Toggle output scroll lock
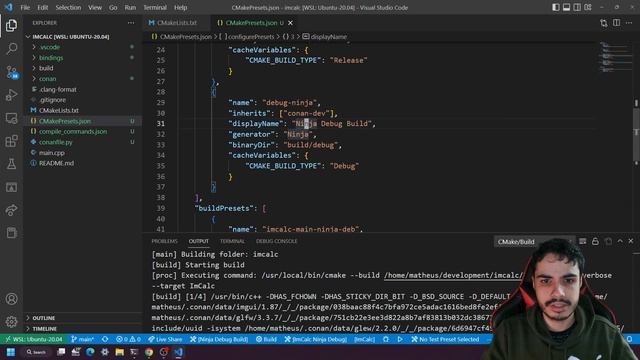This screenshot has width=640, height=360. [595, 241]
